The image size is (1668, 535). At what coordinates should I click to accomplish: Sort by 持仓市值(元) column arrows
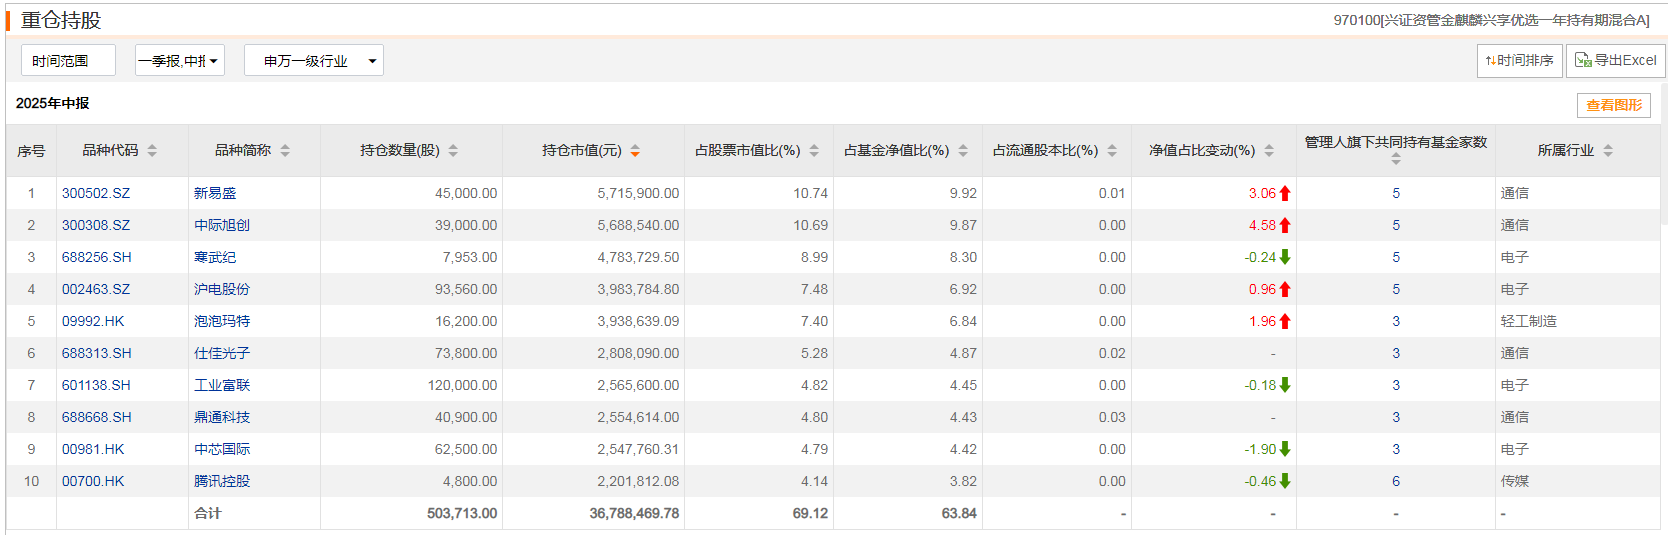635,151
